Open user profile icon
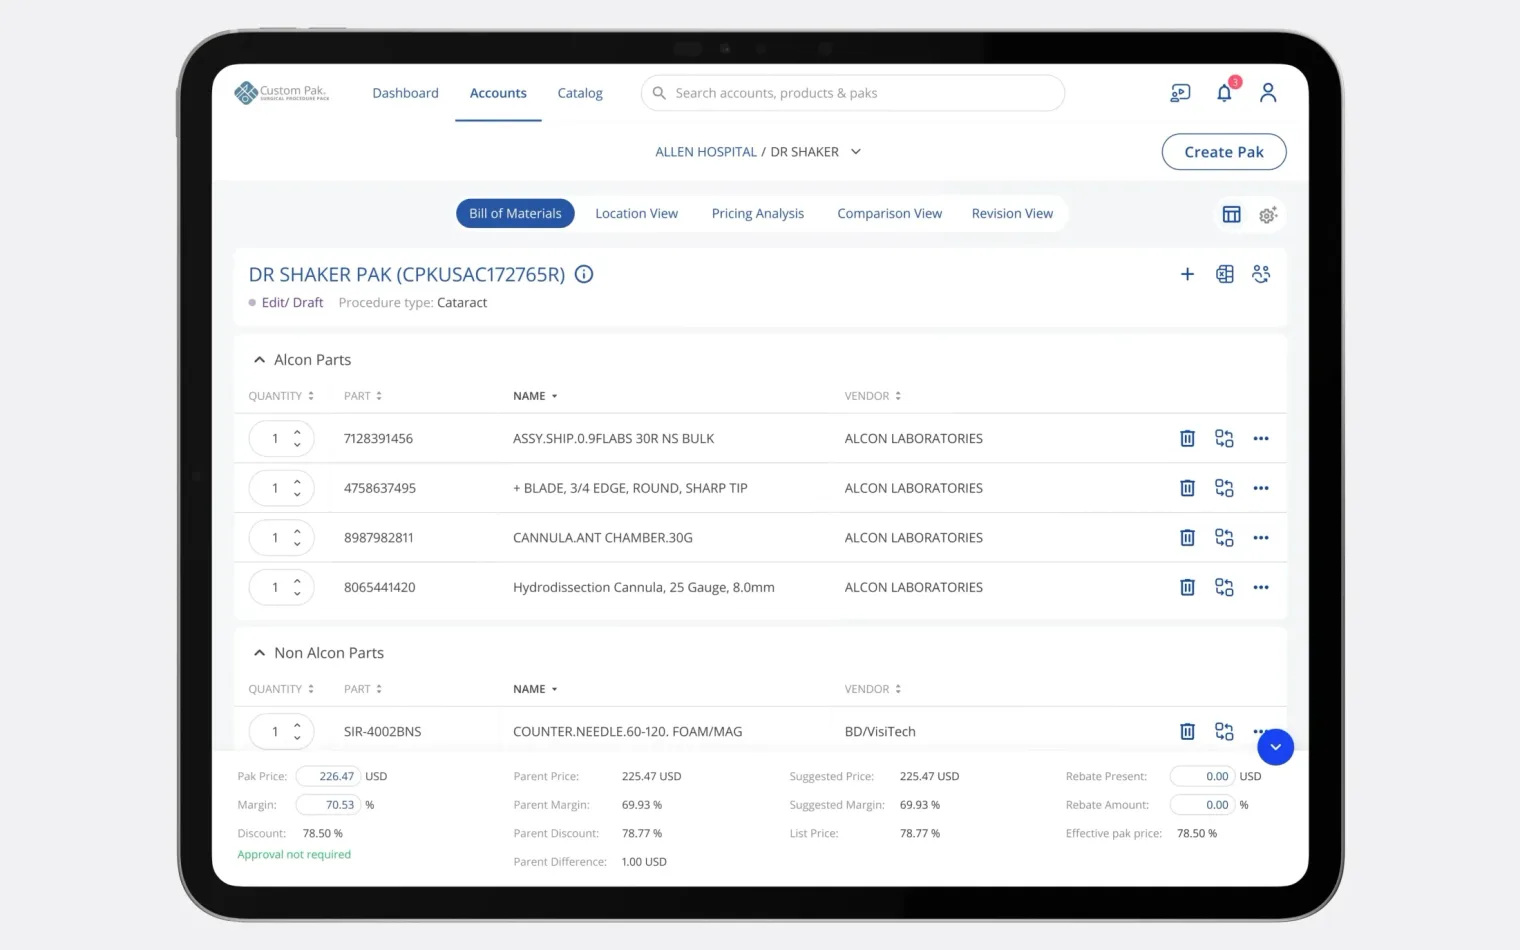Screen dimensions: 1520x950 1268,93
